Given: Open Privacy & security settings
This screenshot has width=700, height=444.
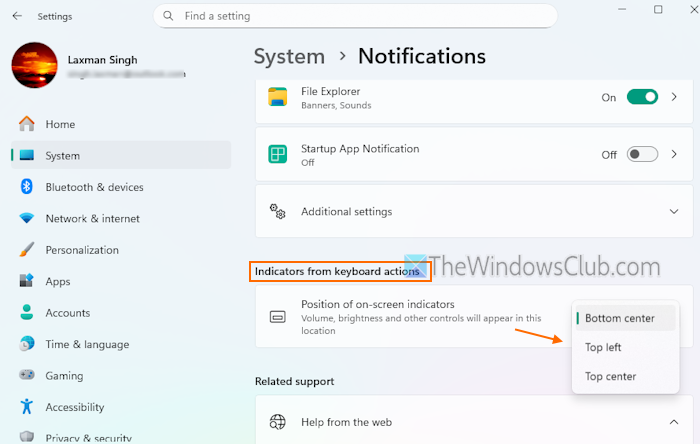Looking at the screenshot, I should pyautogui.click(x=121, y=436).
